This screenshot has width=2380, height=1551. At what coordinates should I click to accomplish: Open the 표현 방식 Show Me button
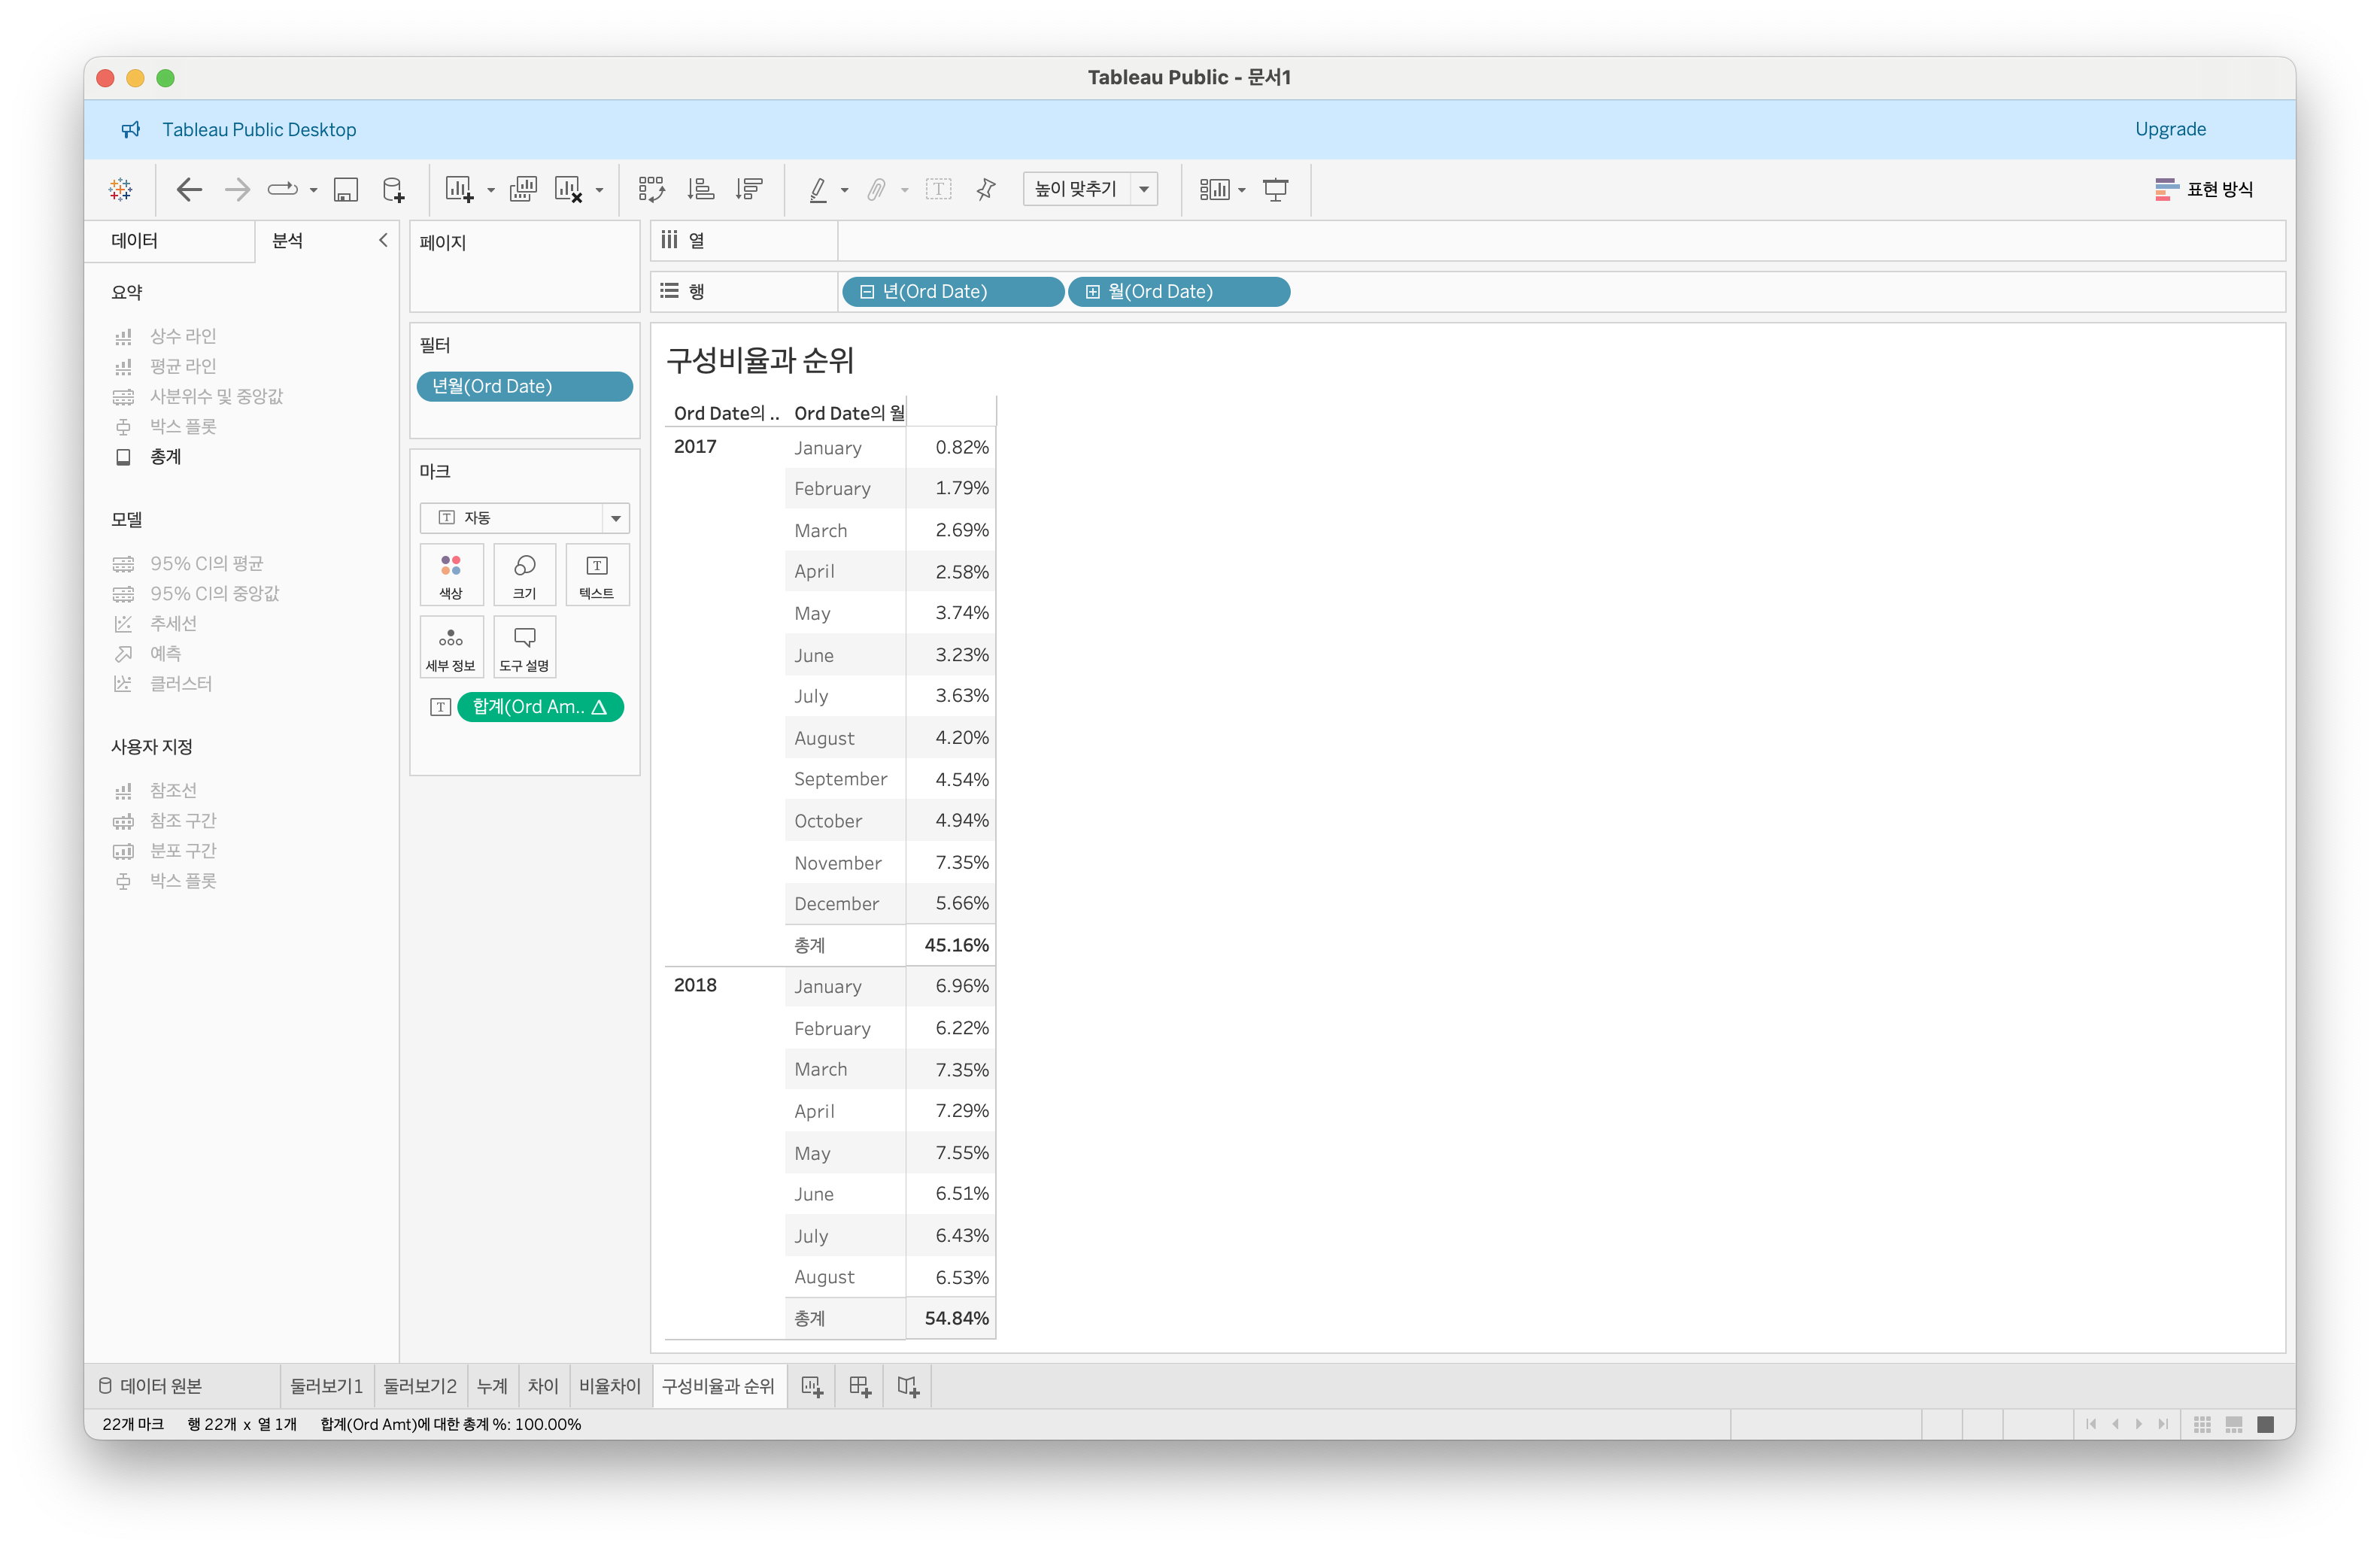[x=2205, y=189]
